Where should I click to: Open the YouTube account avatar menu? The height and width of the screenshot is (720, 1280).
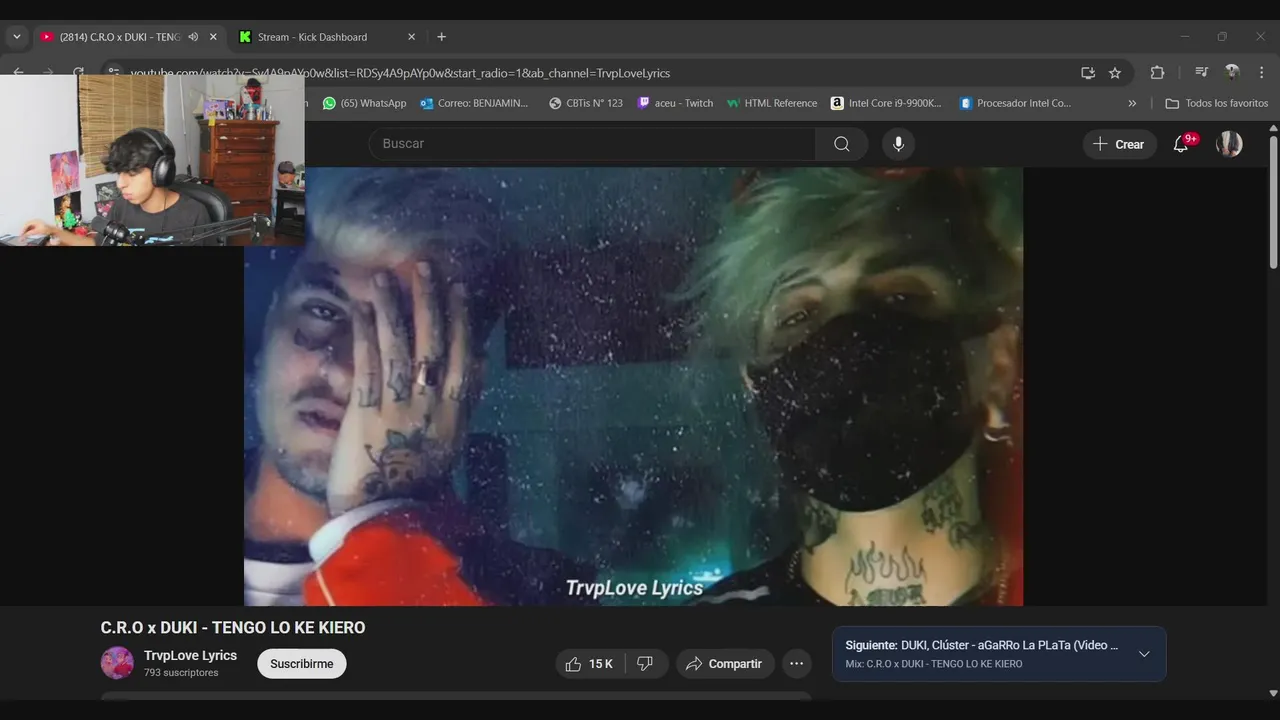1229,144
